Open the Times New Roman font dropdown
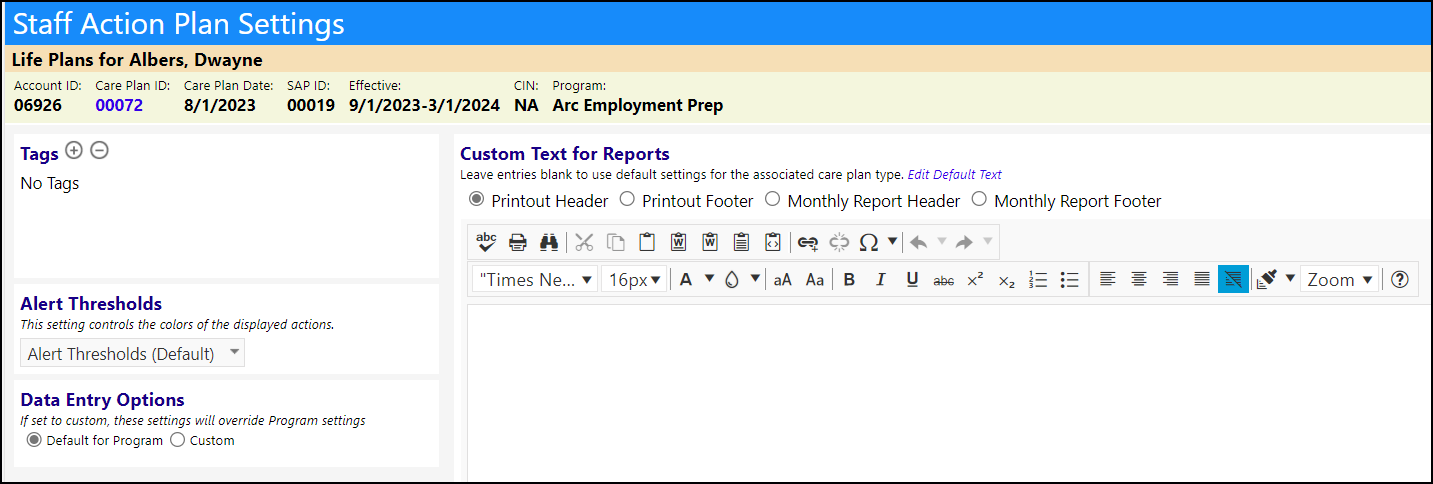Screen dimensions: 1433x484 click(x=535, y=280)
